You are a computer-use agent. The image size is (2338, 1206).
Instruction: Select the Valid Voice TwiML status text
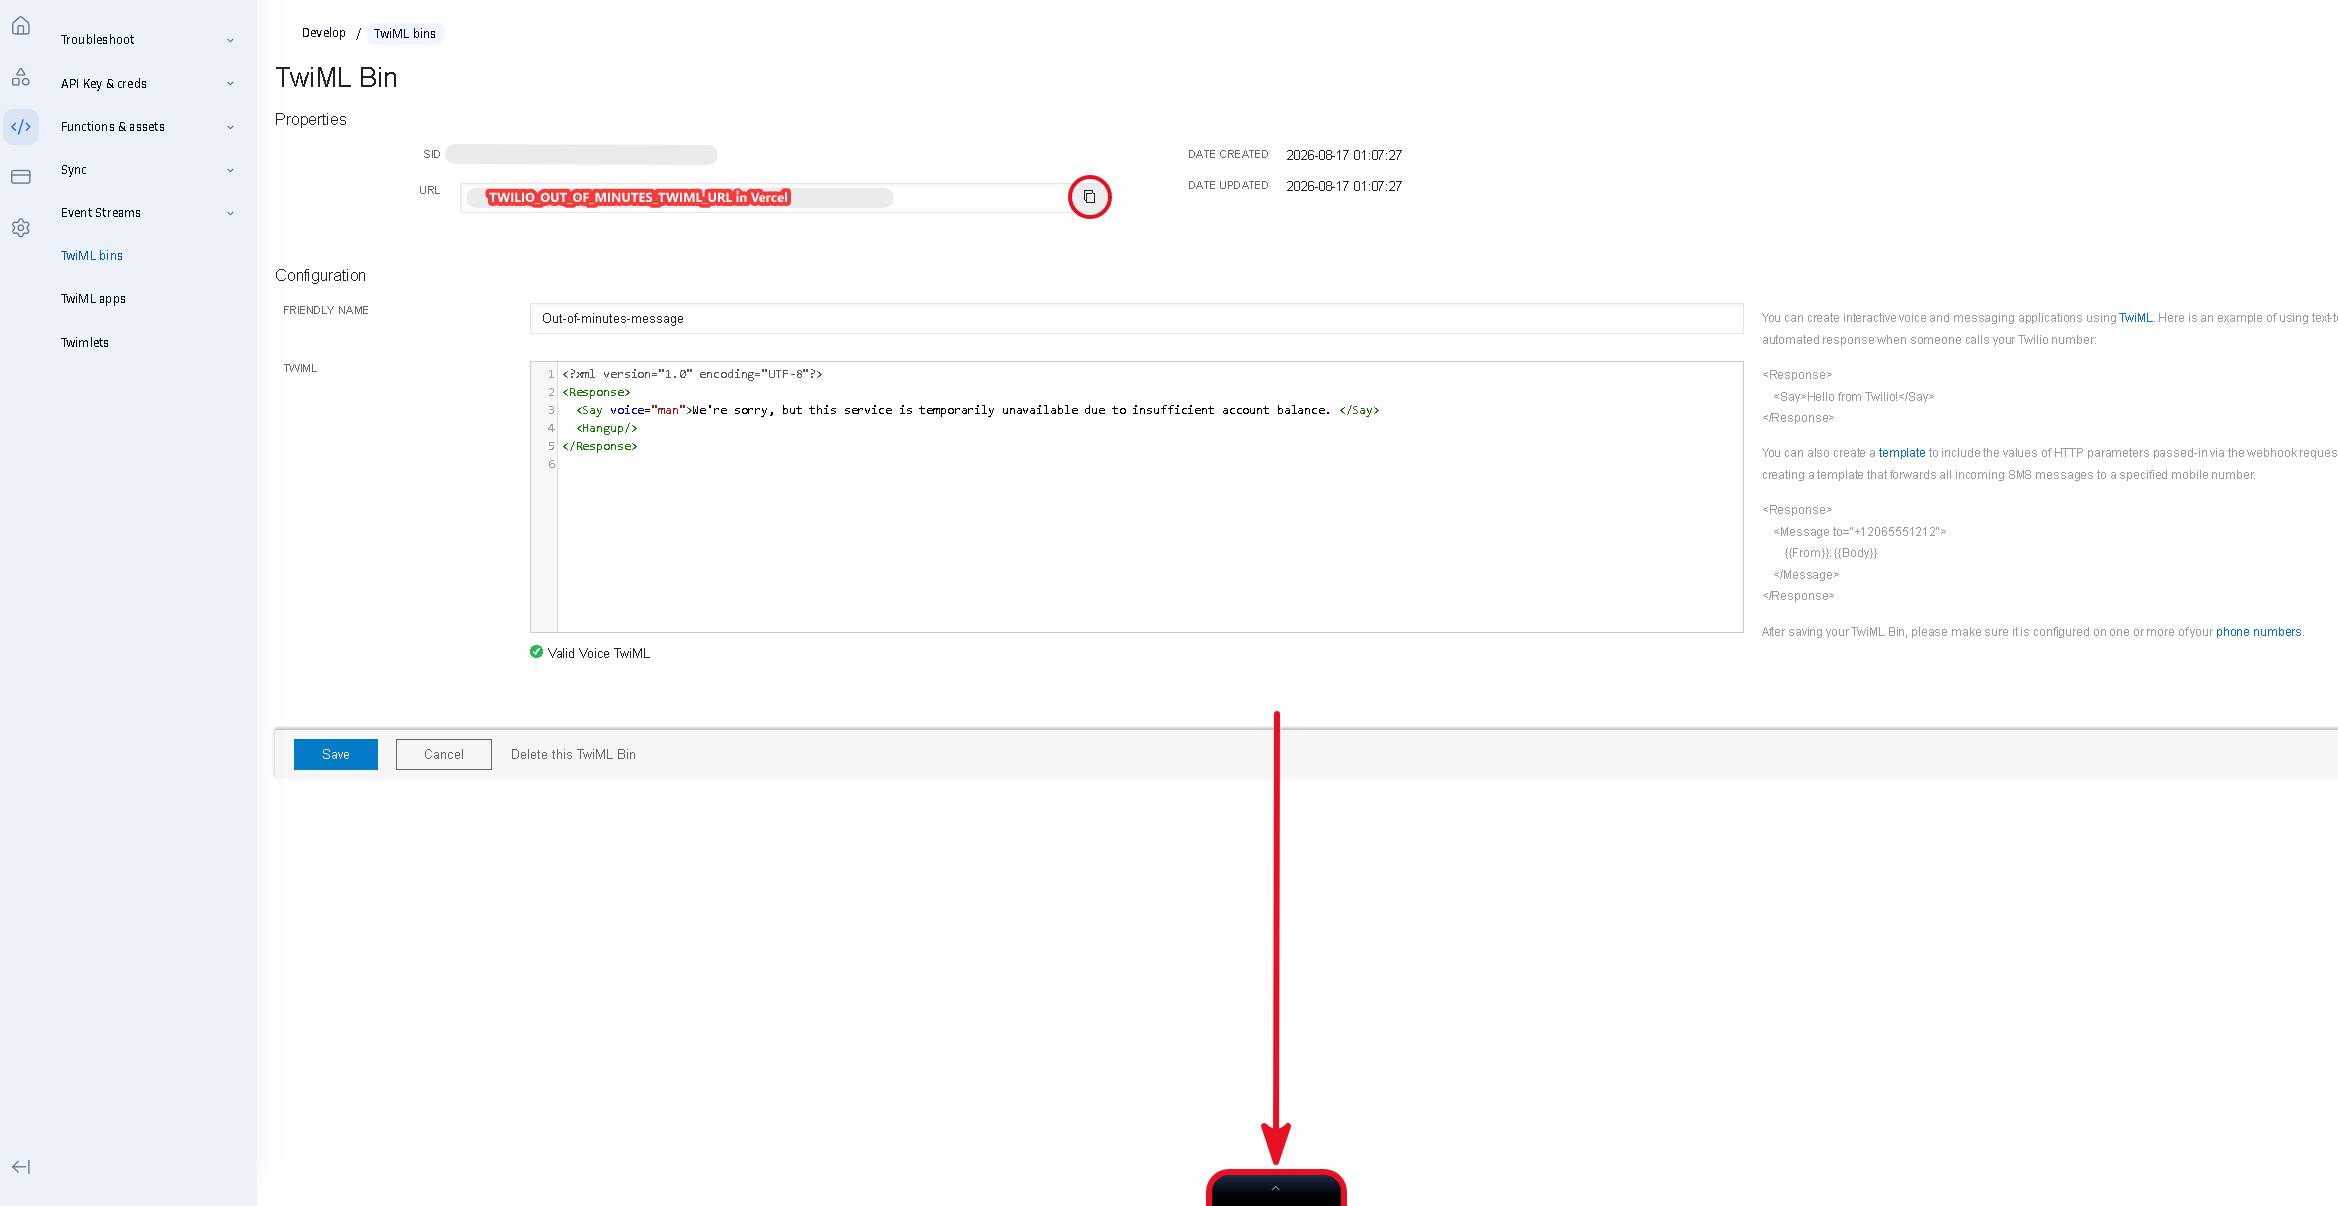[x=599, y=654]
